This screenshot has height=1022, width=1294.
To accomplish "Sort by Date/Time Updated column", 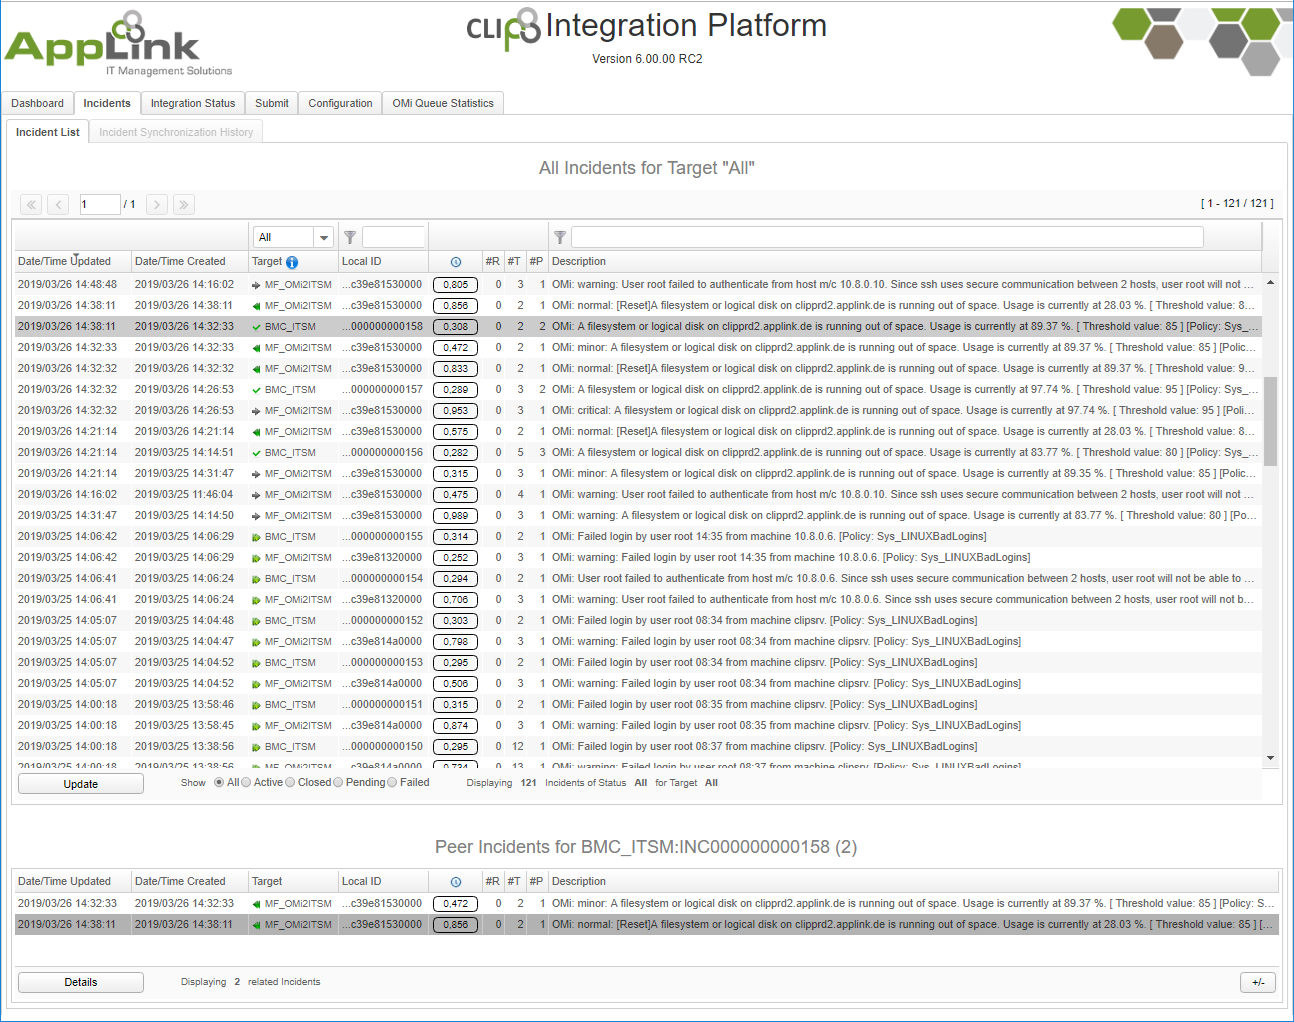I will [64, 262].
